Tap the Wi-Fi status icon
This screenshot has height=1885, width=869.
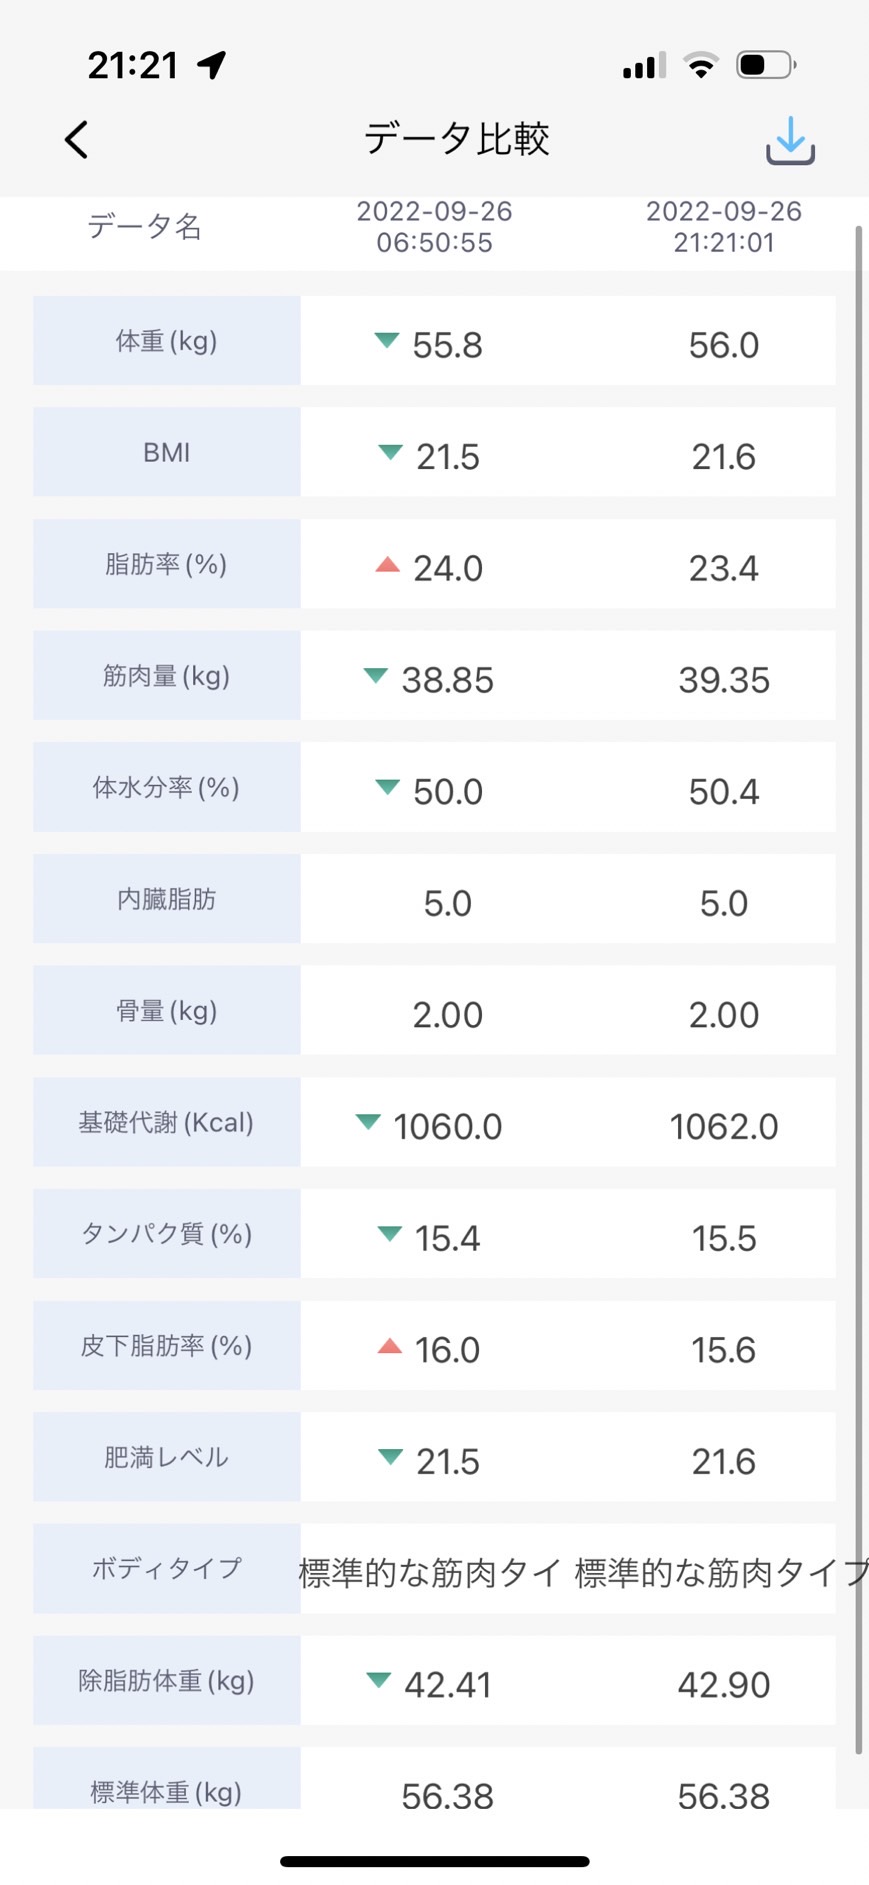[701, 65]
